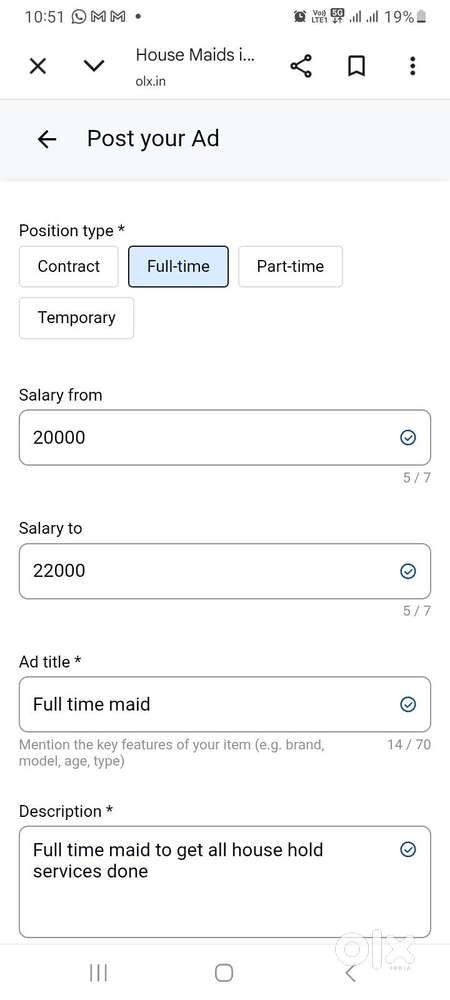The width and height of the screenshot is (450, 1000).
Task: Select the Contract position type
Action: (x=69, y=266)
